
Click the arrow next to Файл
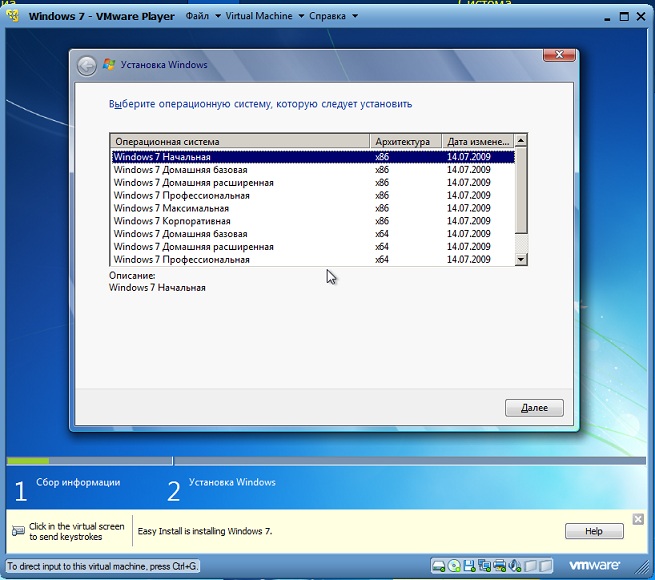pyautogui.click(x=218, y=16)
